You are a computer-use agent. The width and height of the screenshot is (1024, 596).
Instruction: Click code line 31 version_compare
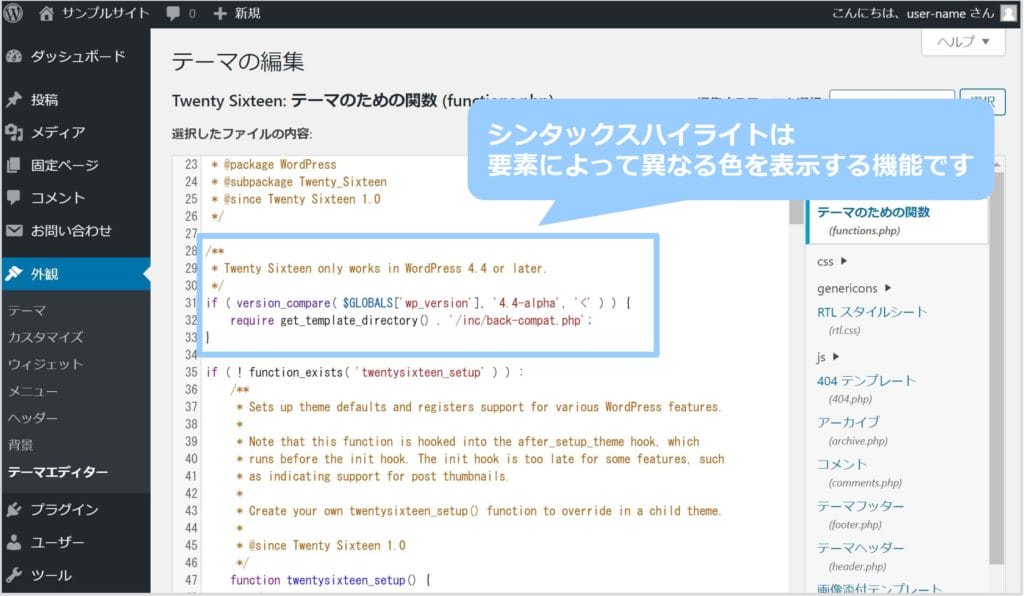tap(418, 303)
